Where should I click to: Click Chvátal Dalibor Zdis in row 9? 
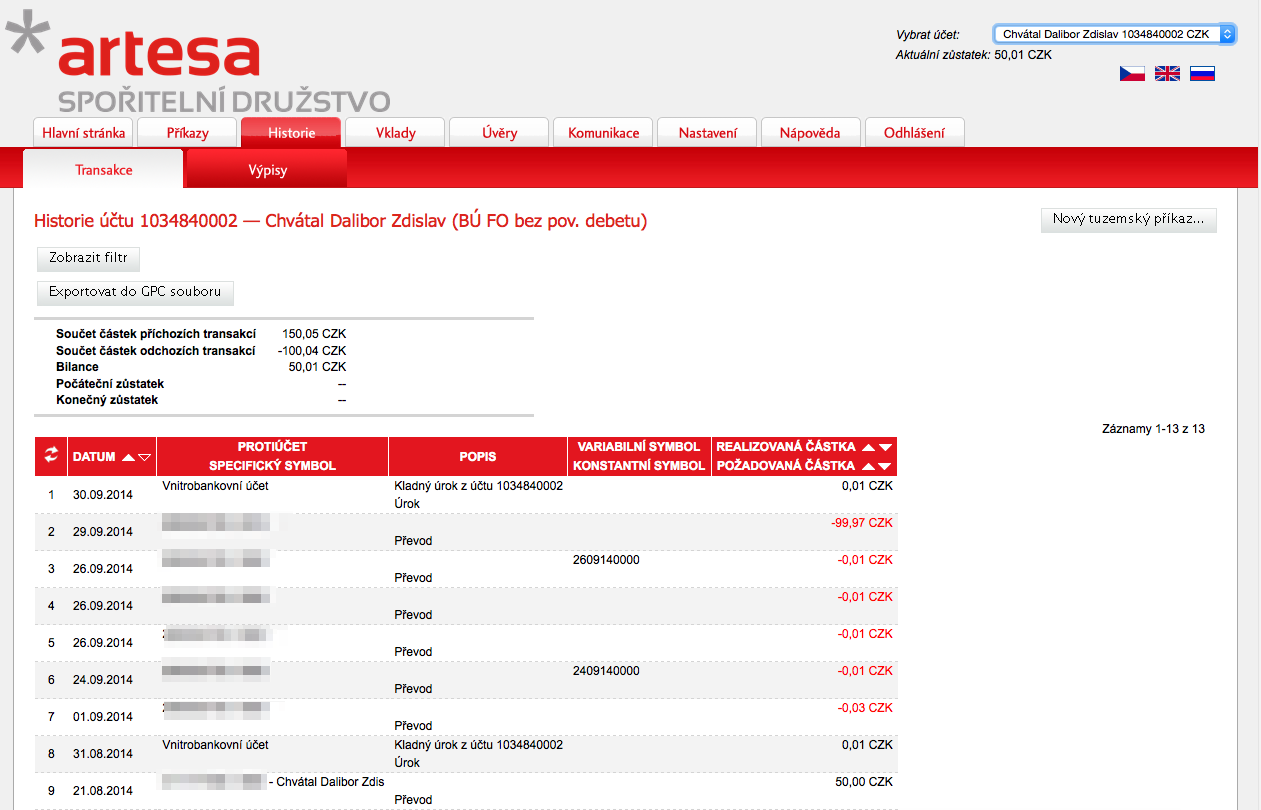point(329,782)
